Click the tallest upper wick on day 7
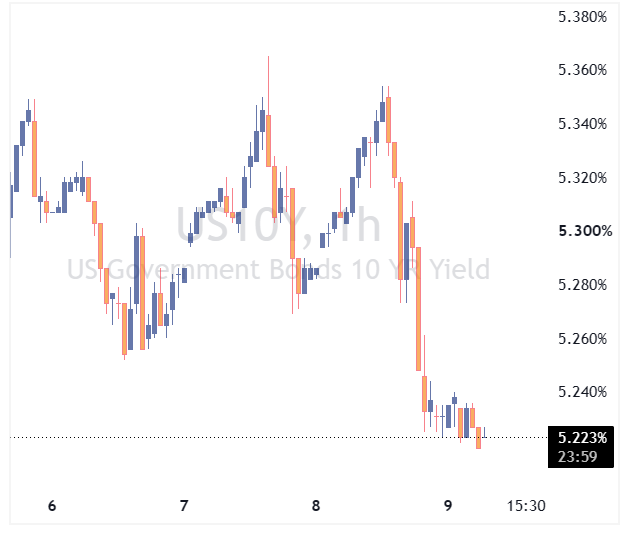Screen dimensions: 629x538 [268, 85]
